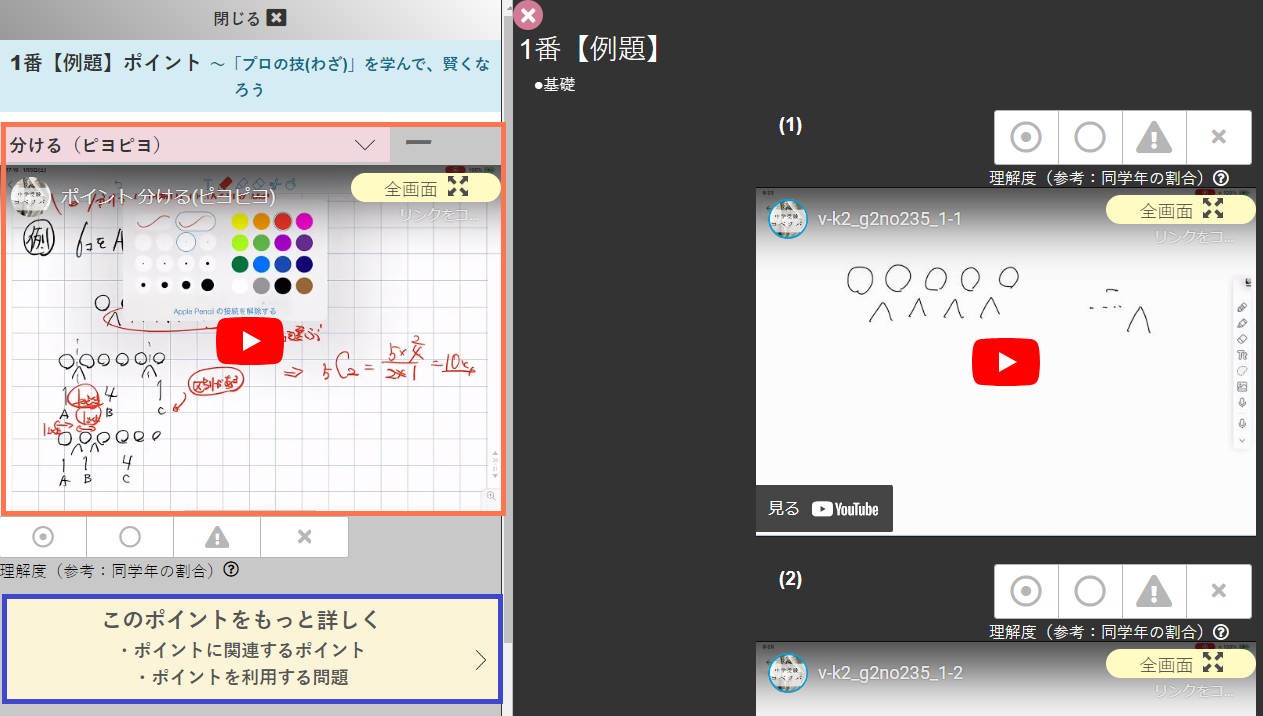Pick the red color swatch in the pen palette
The height and width of the screenshot is (716, 1263).
click(x=283, y=221)
